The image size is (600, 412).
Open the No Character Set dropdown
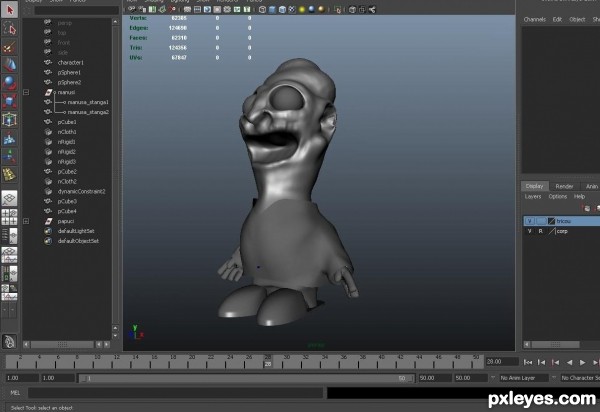tap(580, 378)
